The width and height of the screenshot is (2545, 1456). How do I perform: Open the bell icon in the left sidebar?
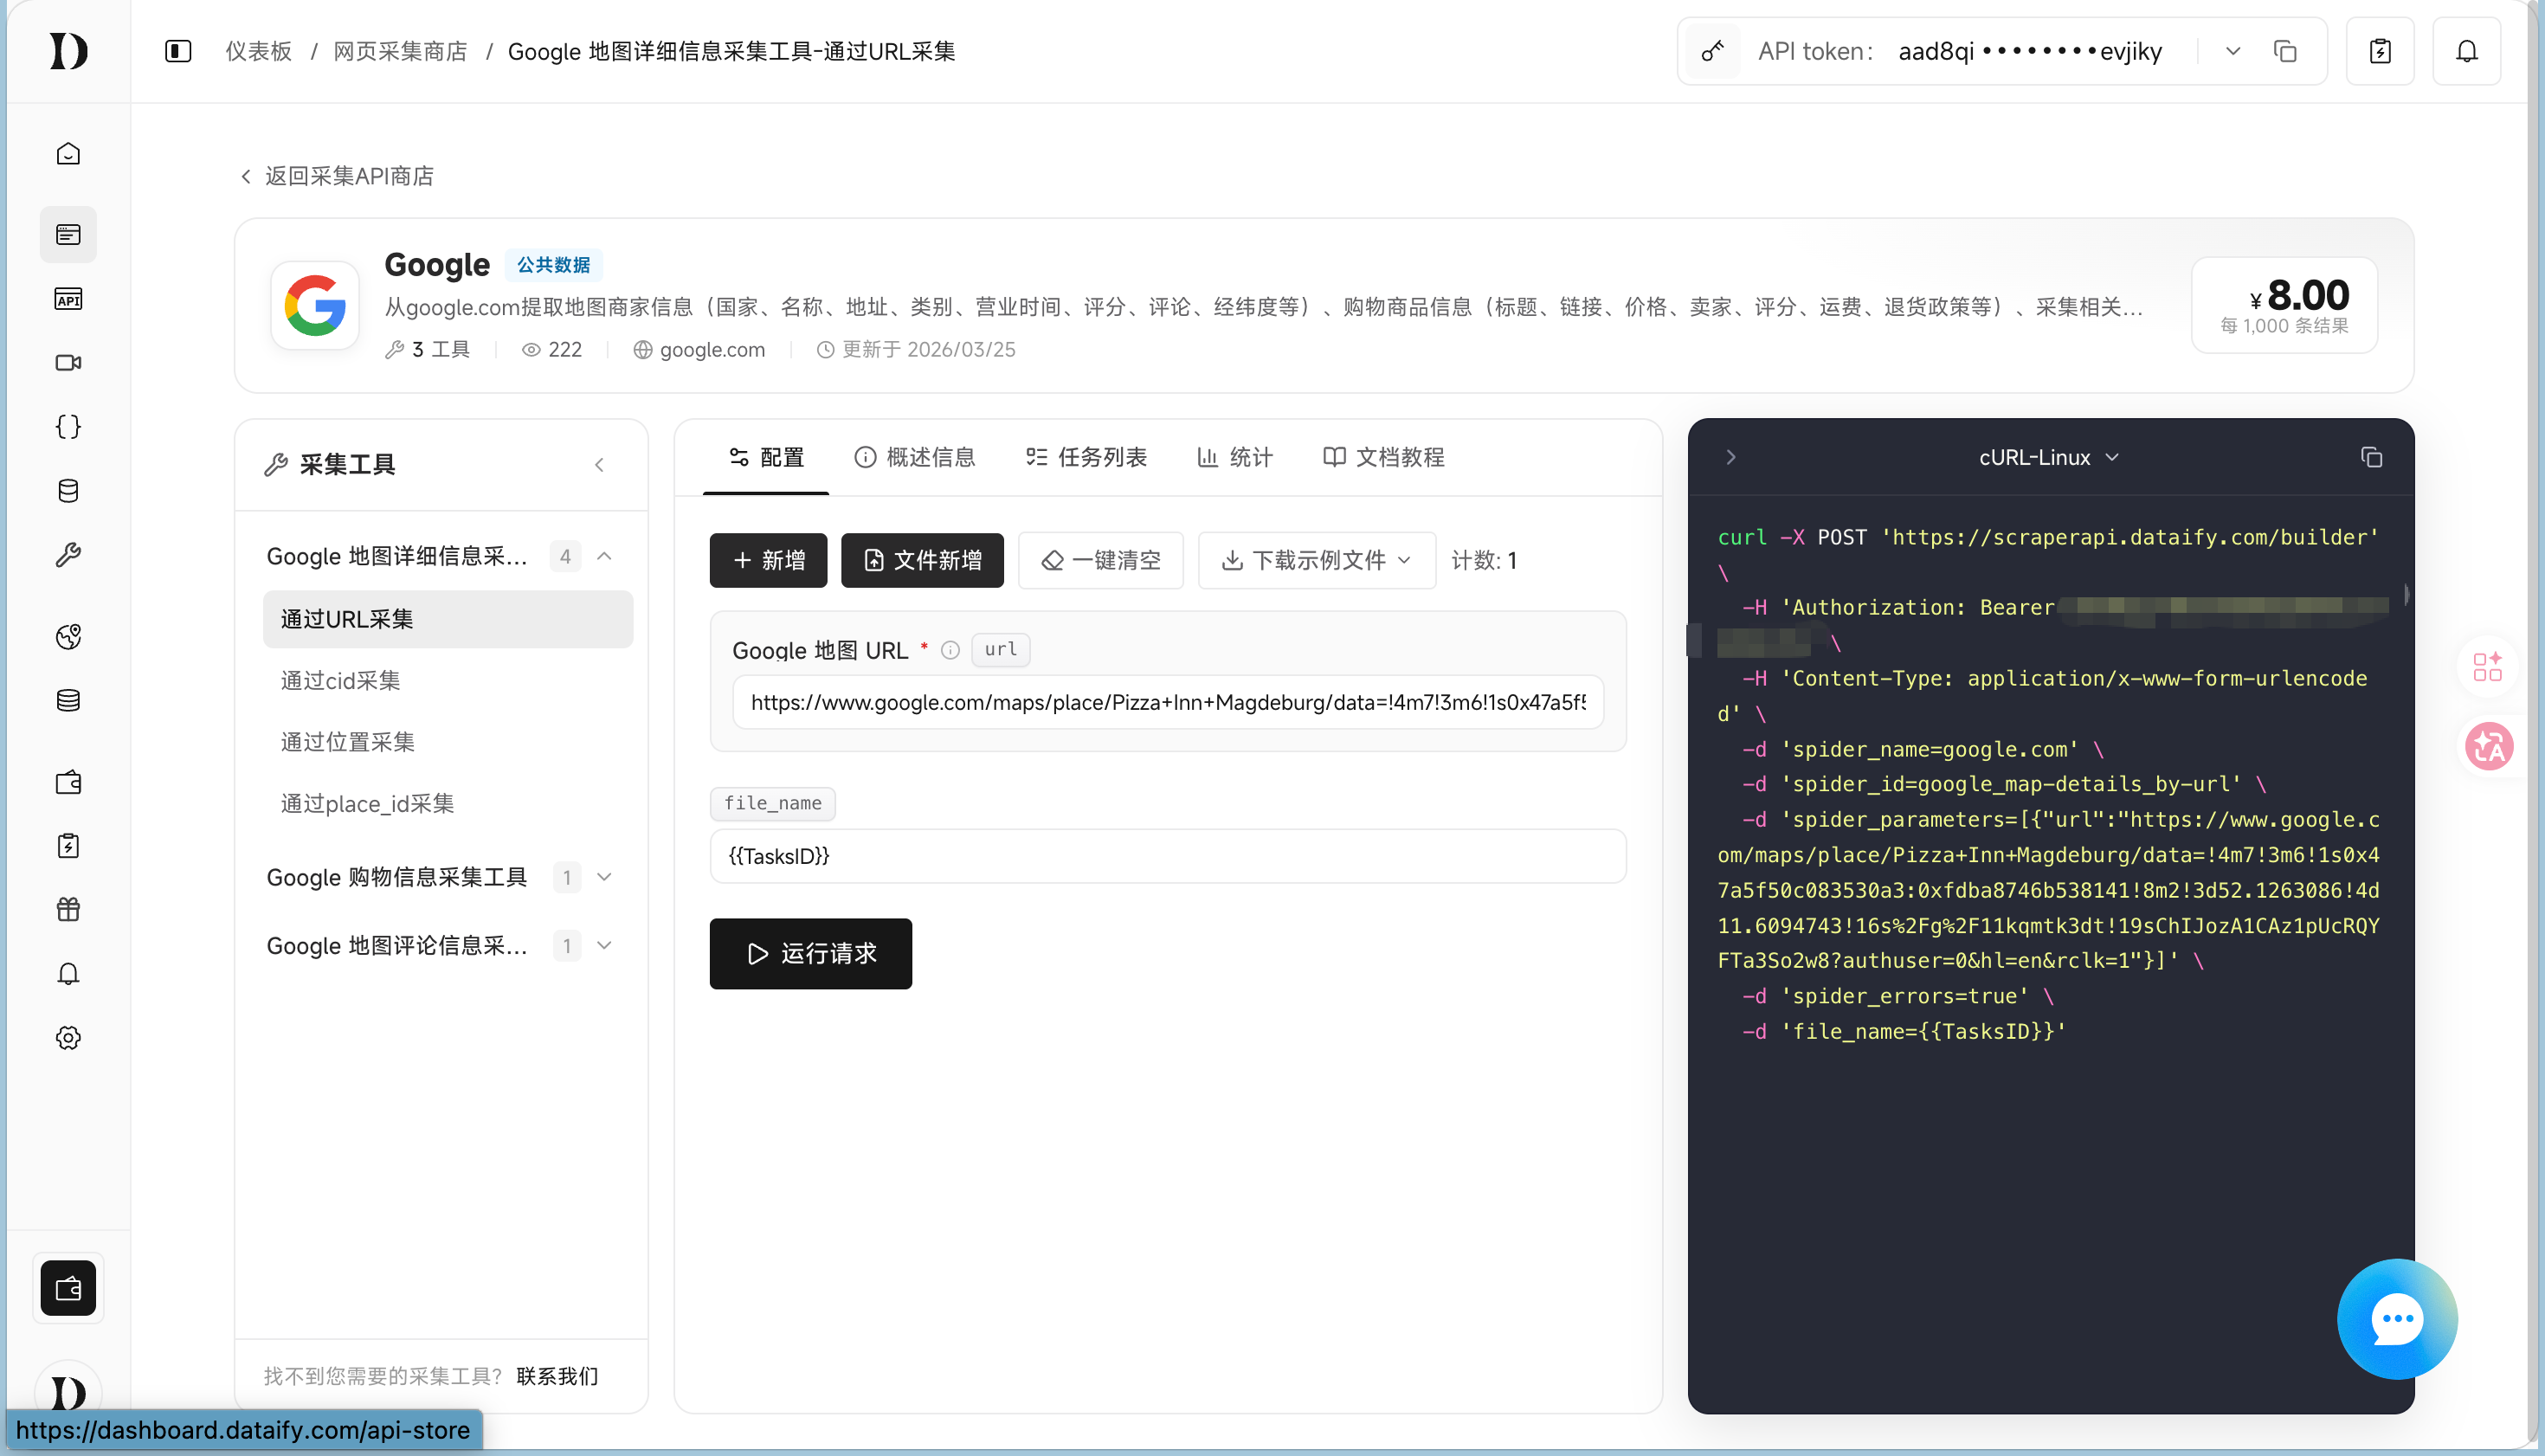tap(68, 974)
